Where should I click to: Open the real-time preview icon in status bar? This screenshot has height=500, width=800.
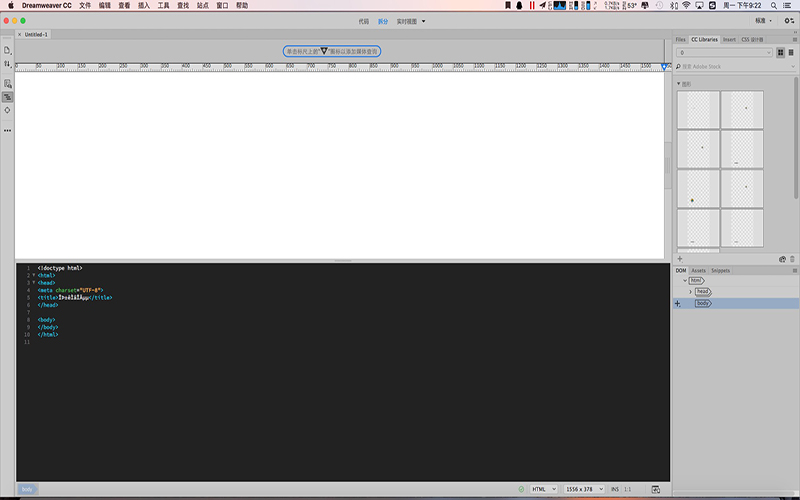coord(656,489)
